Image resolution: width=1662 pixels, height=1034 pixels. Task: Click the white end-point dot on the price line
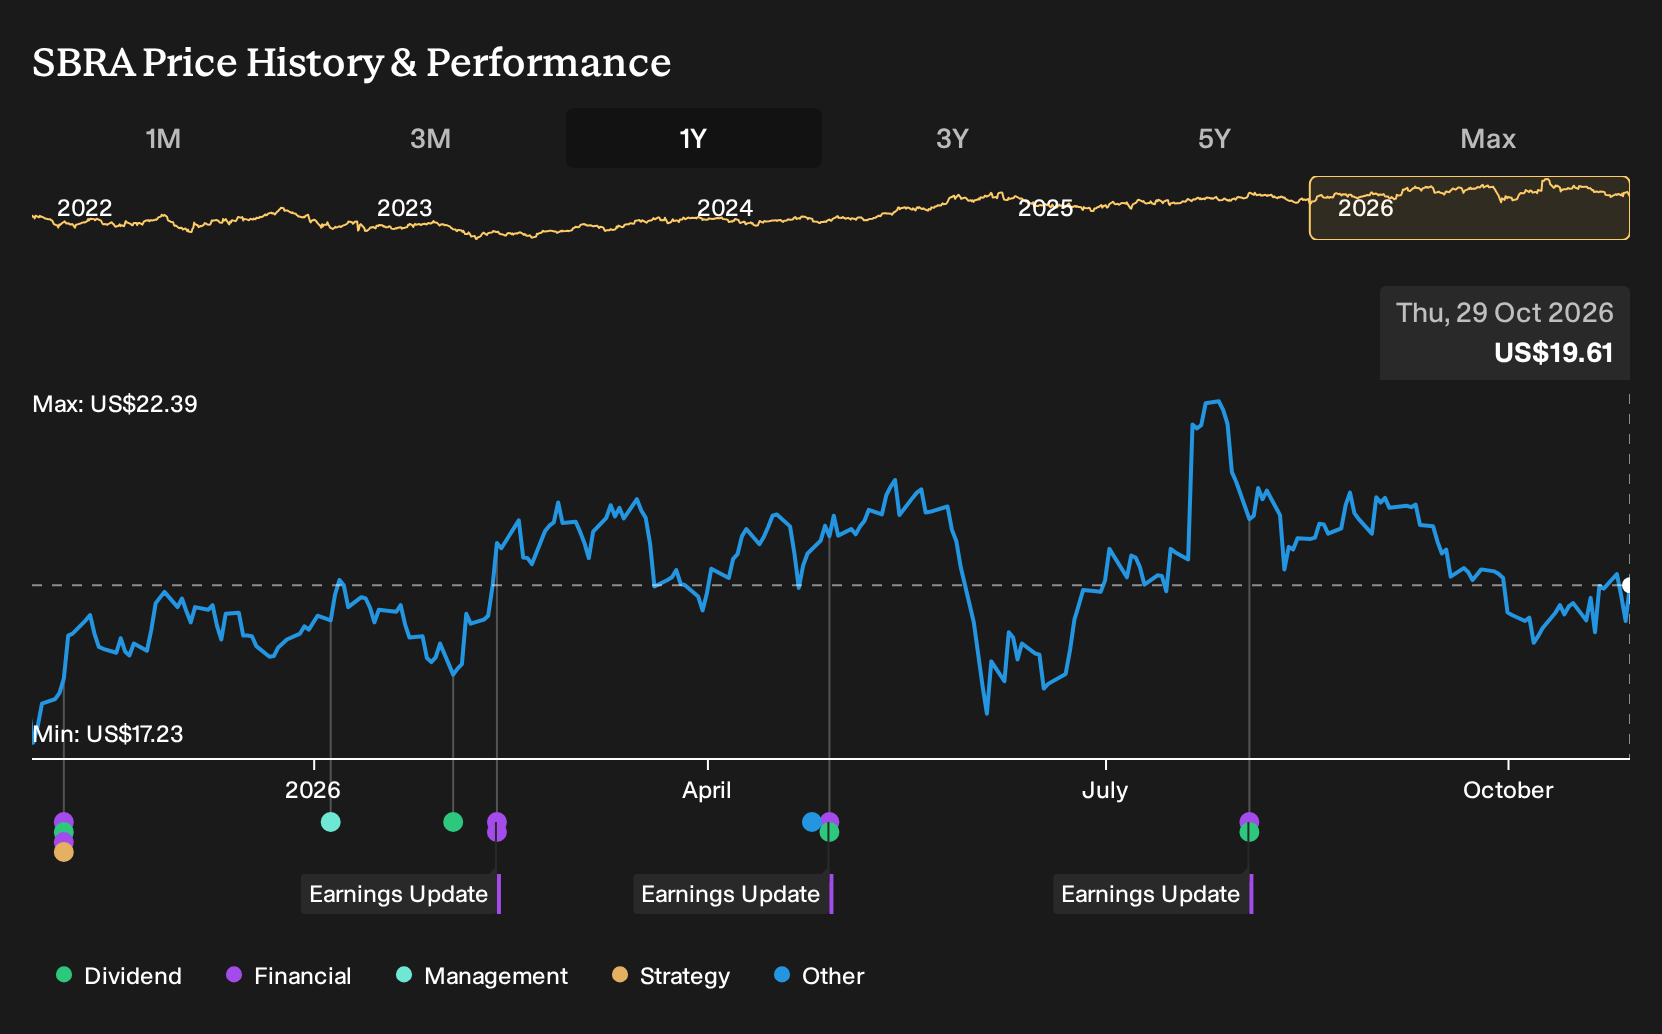pyautogui.click(x=1628, y=585)
